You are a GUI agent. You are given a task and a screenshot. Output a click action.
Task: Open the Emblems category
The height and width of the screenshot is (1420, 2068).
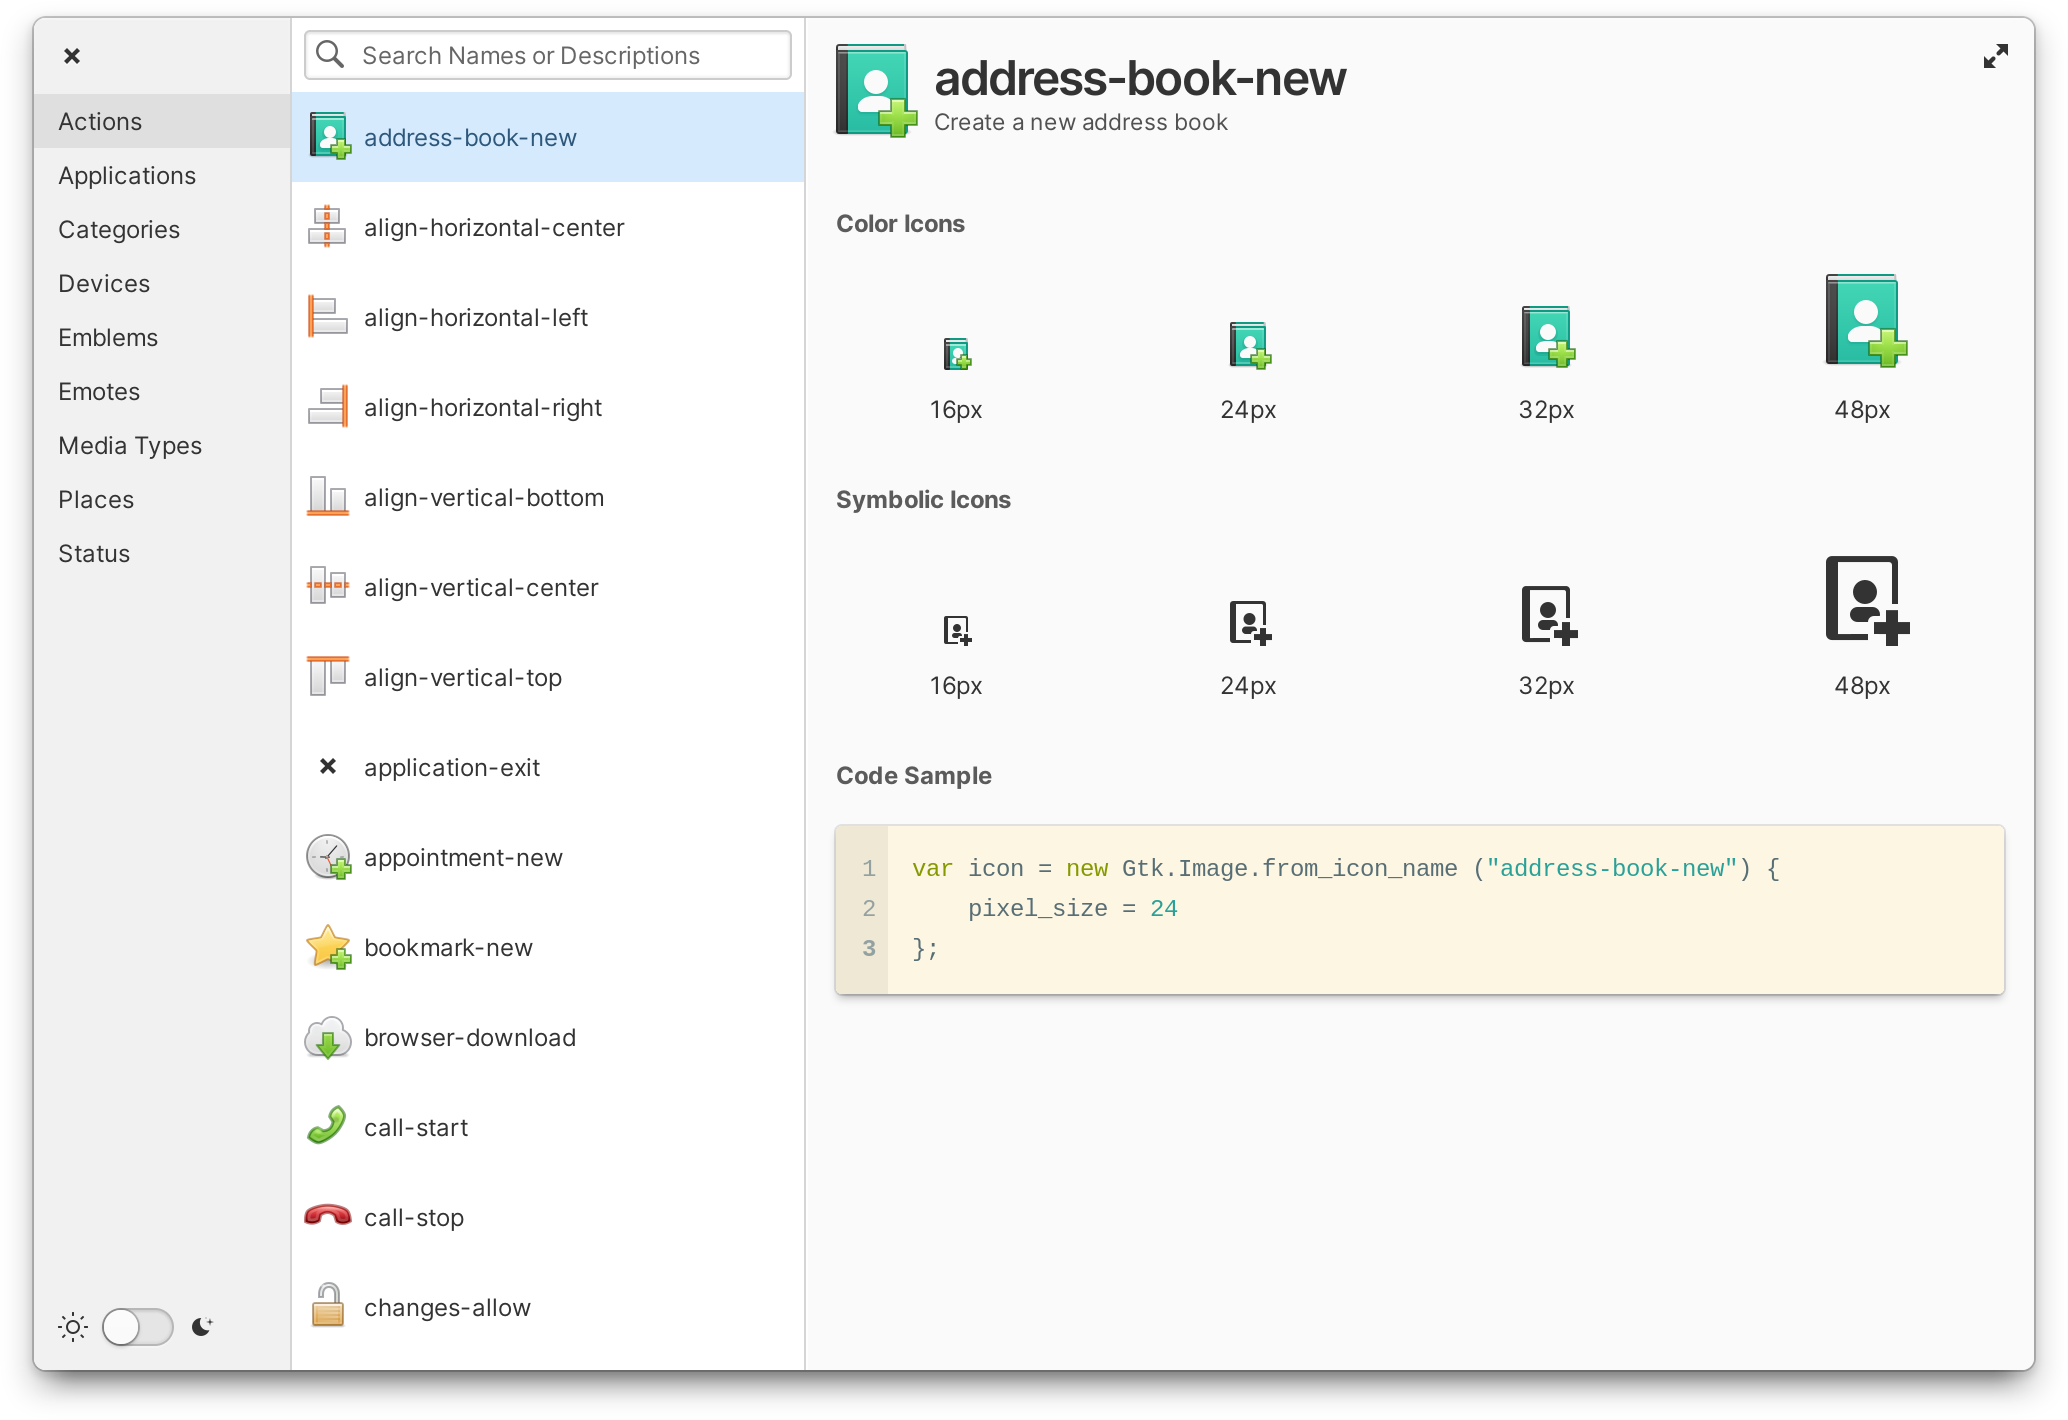[x=108, y=338]
